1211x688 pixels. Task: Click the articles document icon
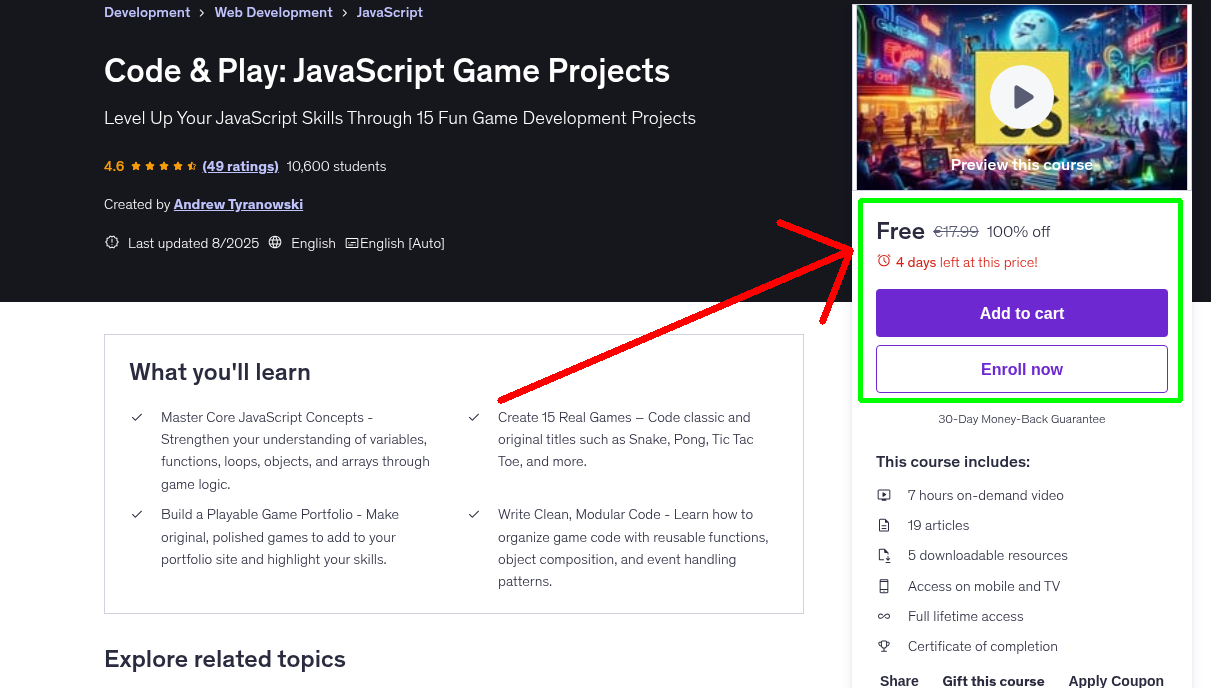click(884, 525)
